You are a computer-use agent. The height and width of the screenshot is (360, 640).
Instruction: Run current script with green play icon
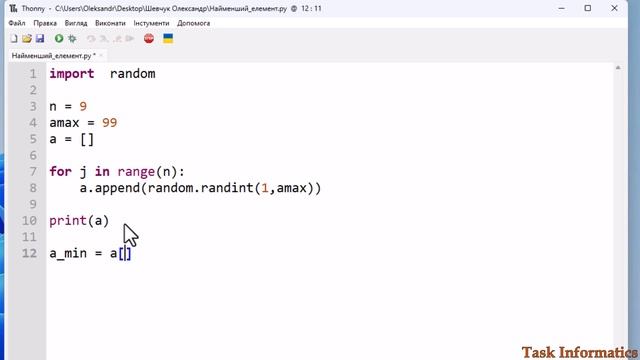point(59,38)
